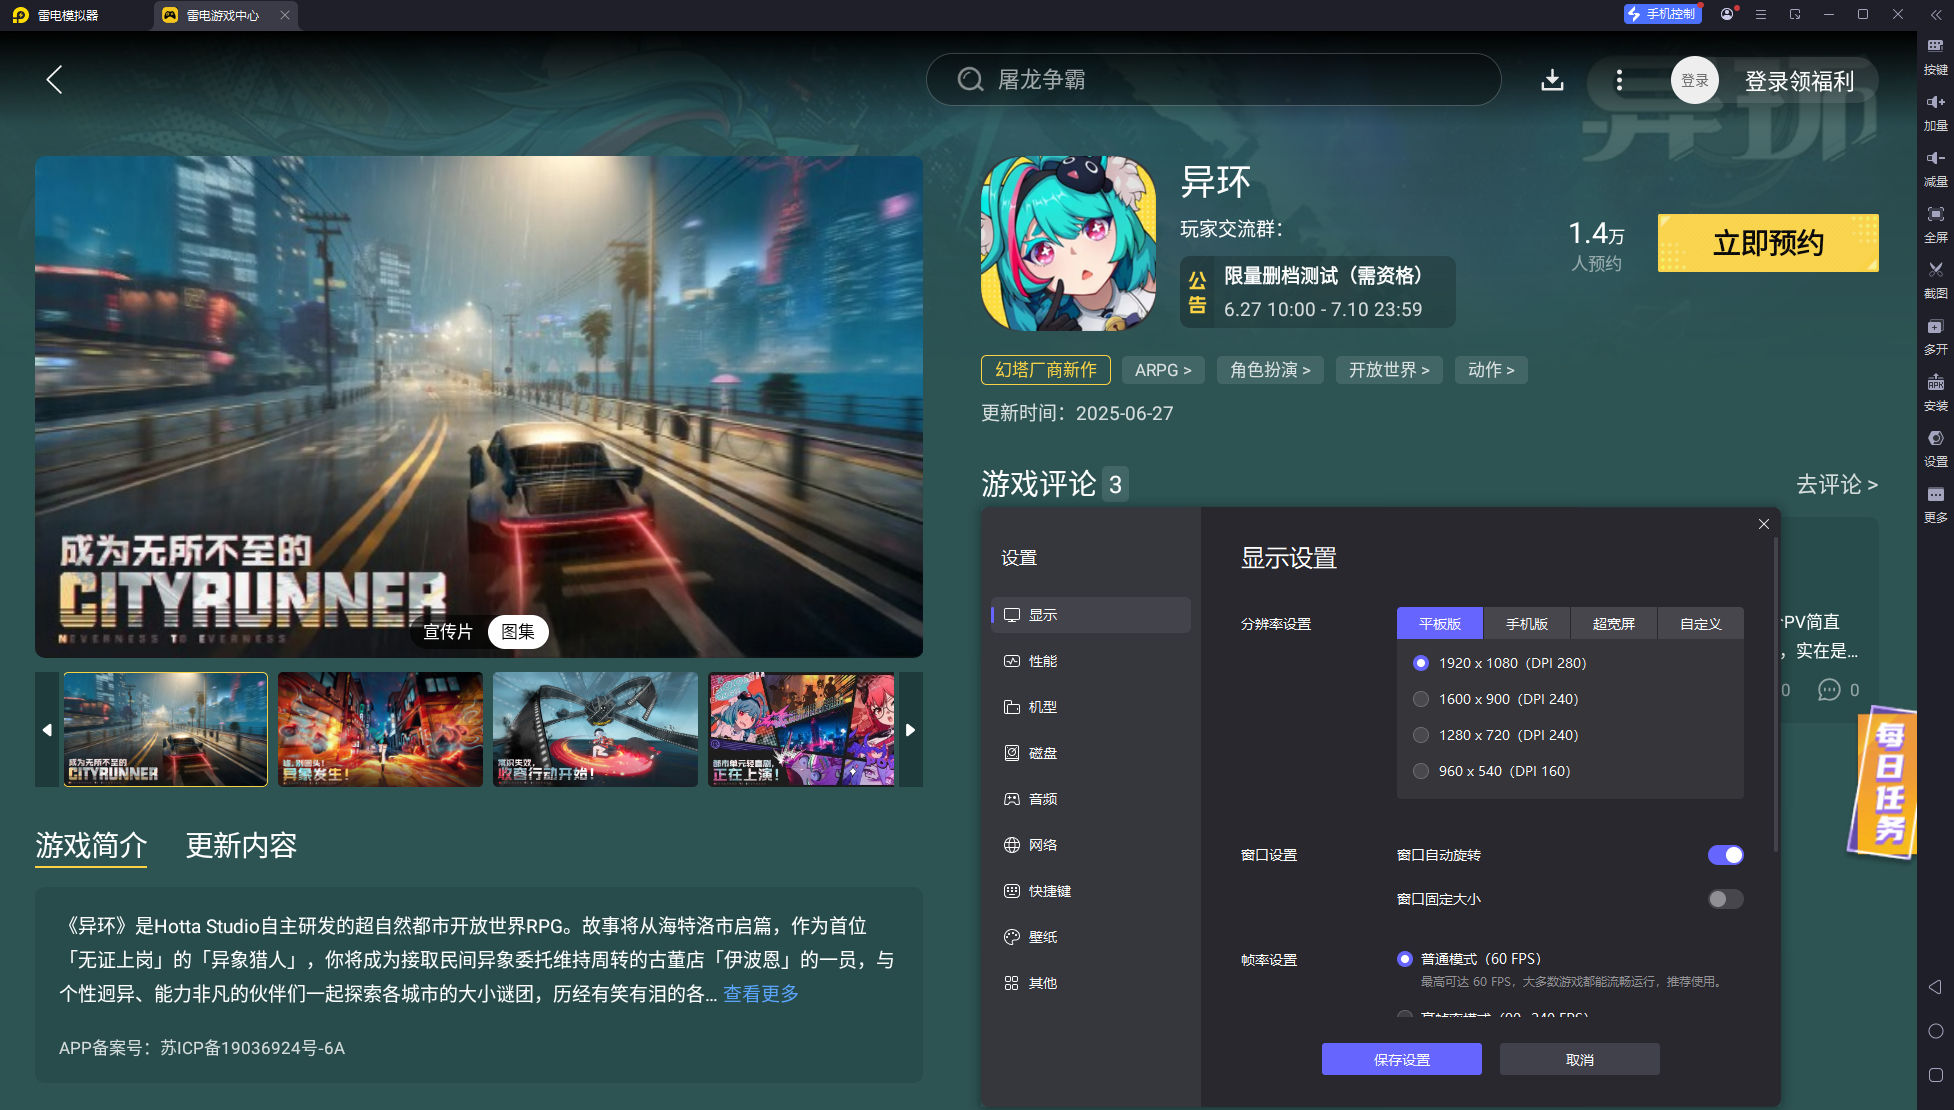1954x1110 pixels.
Task: Expand the open world tag
Action: click(1388, 370)
